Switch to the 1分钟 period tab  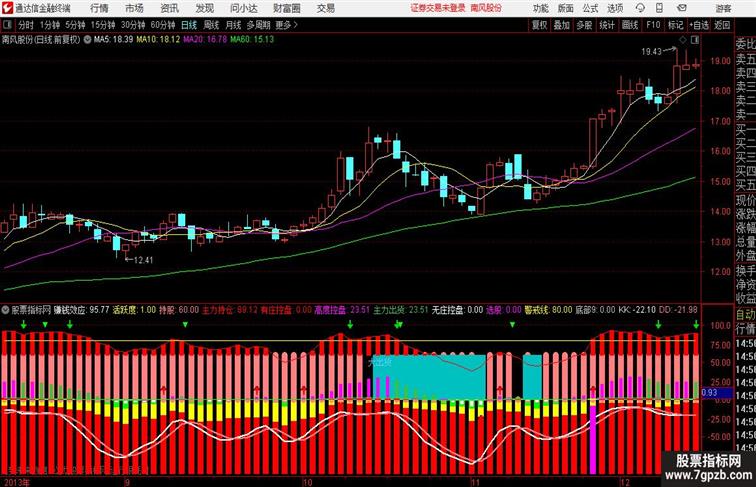[50, 25]
